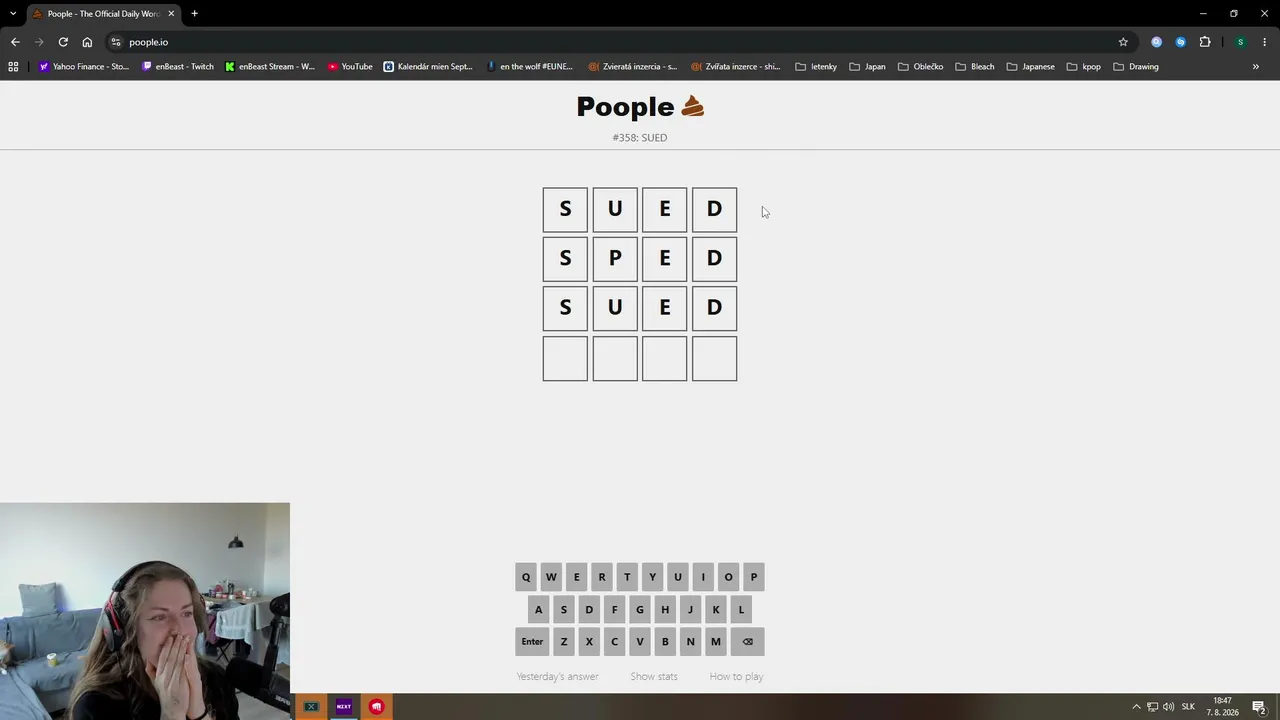Open the Show stats link
The height and width of the screenshot is (720, 1280).
(x=654, y=677)
